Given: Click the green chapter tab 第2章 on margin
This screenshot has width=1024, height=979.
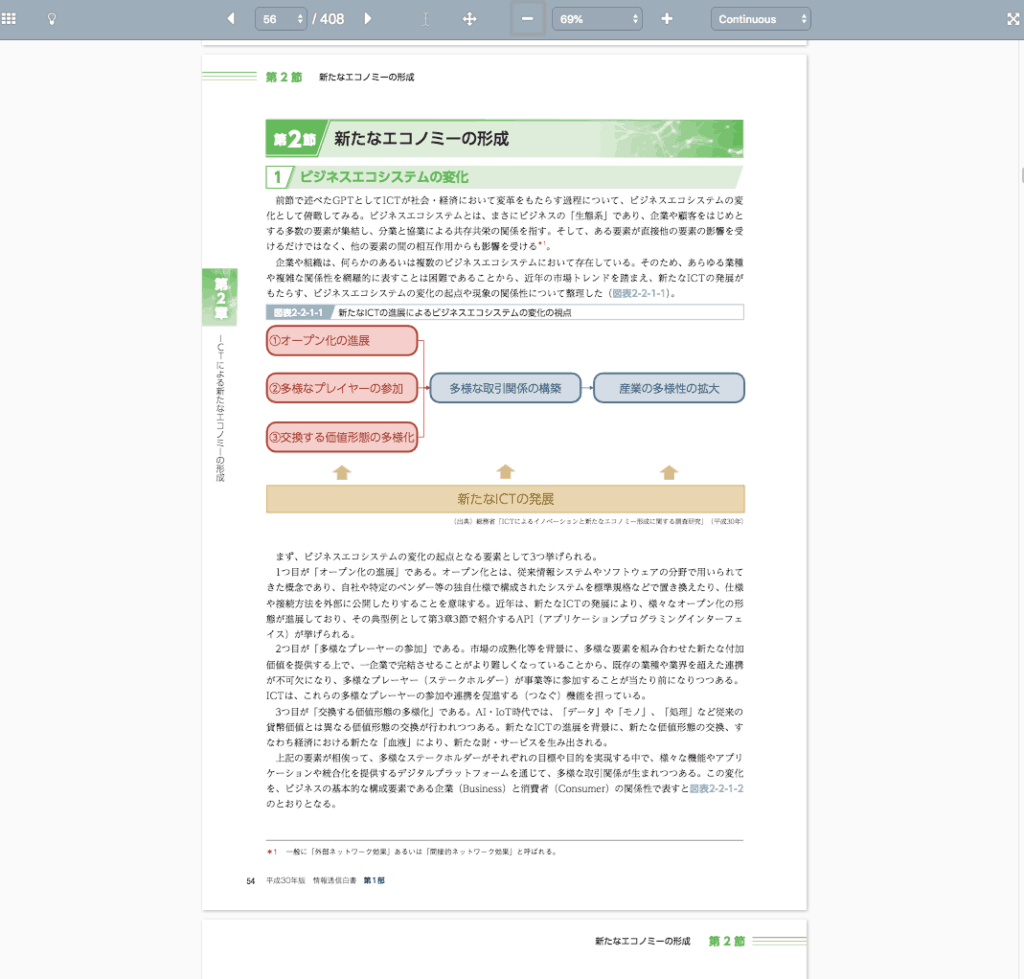Looking at the screenshot, I should (220, 297).
